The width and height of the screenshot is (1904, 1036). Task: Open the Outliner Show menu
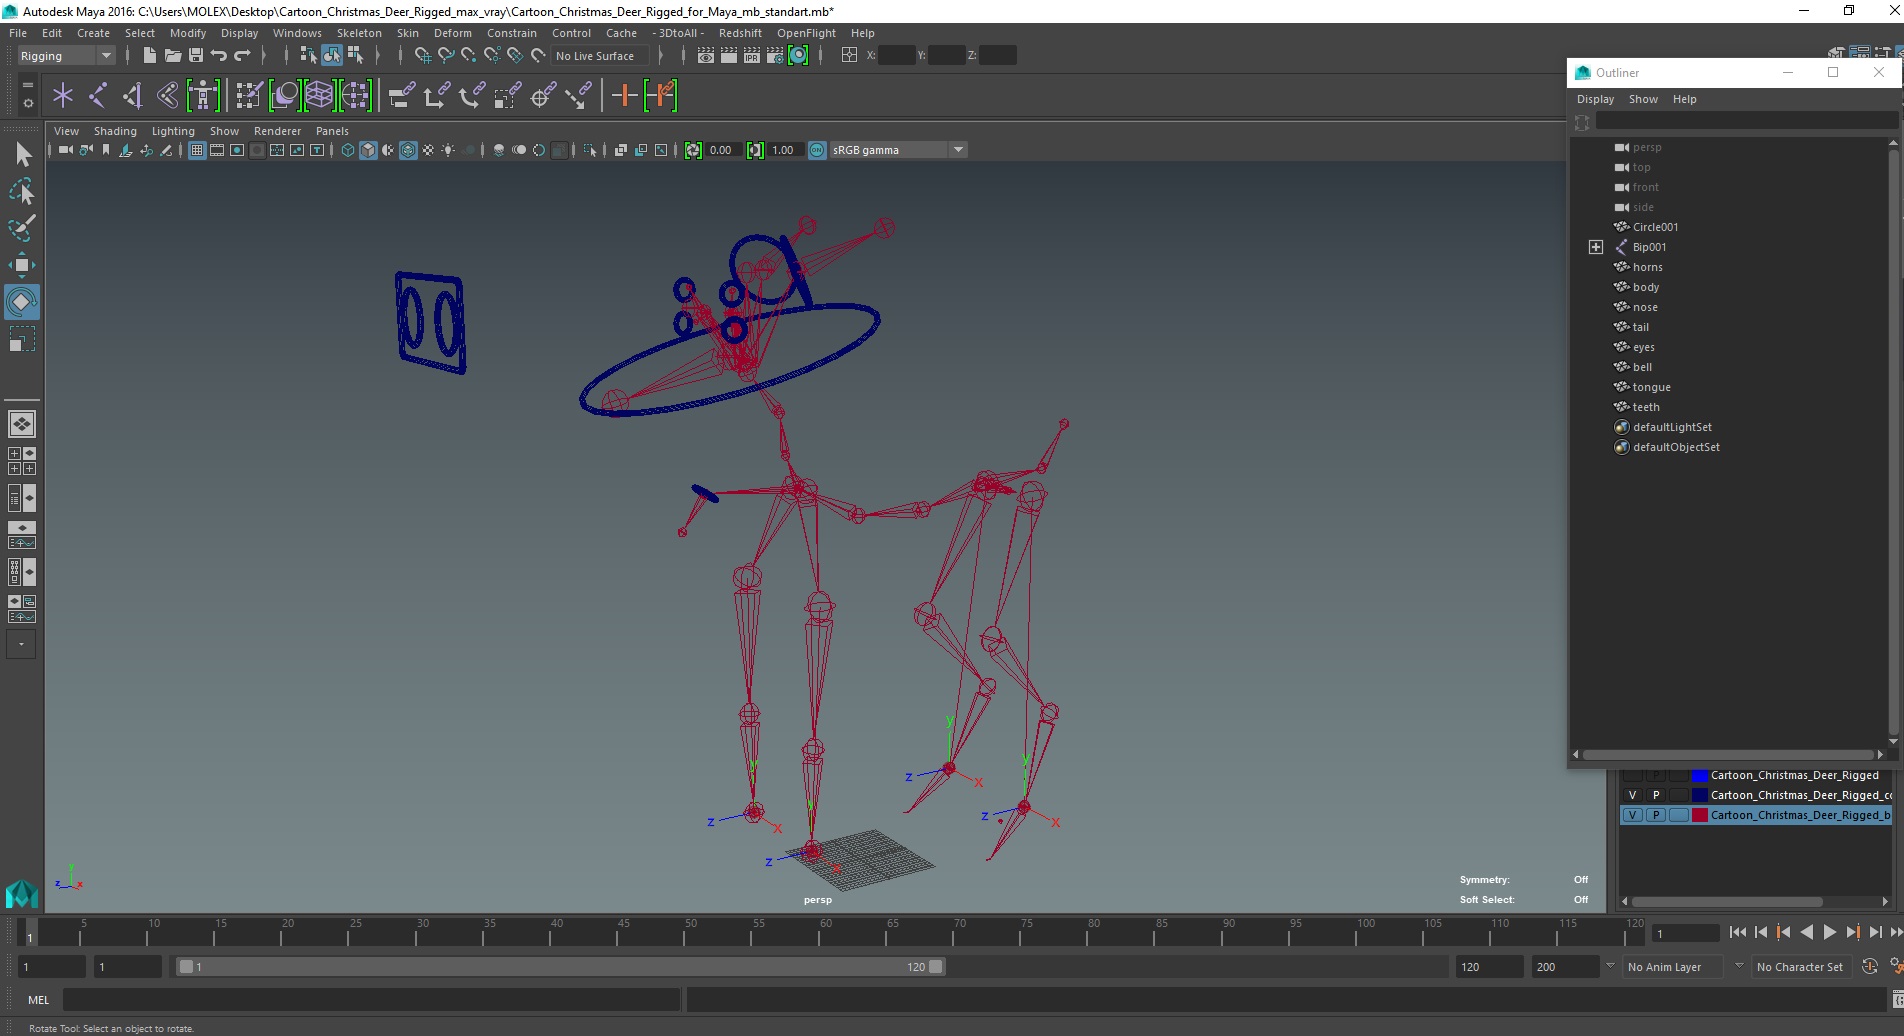coord(1643,99)
